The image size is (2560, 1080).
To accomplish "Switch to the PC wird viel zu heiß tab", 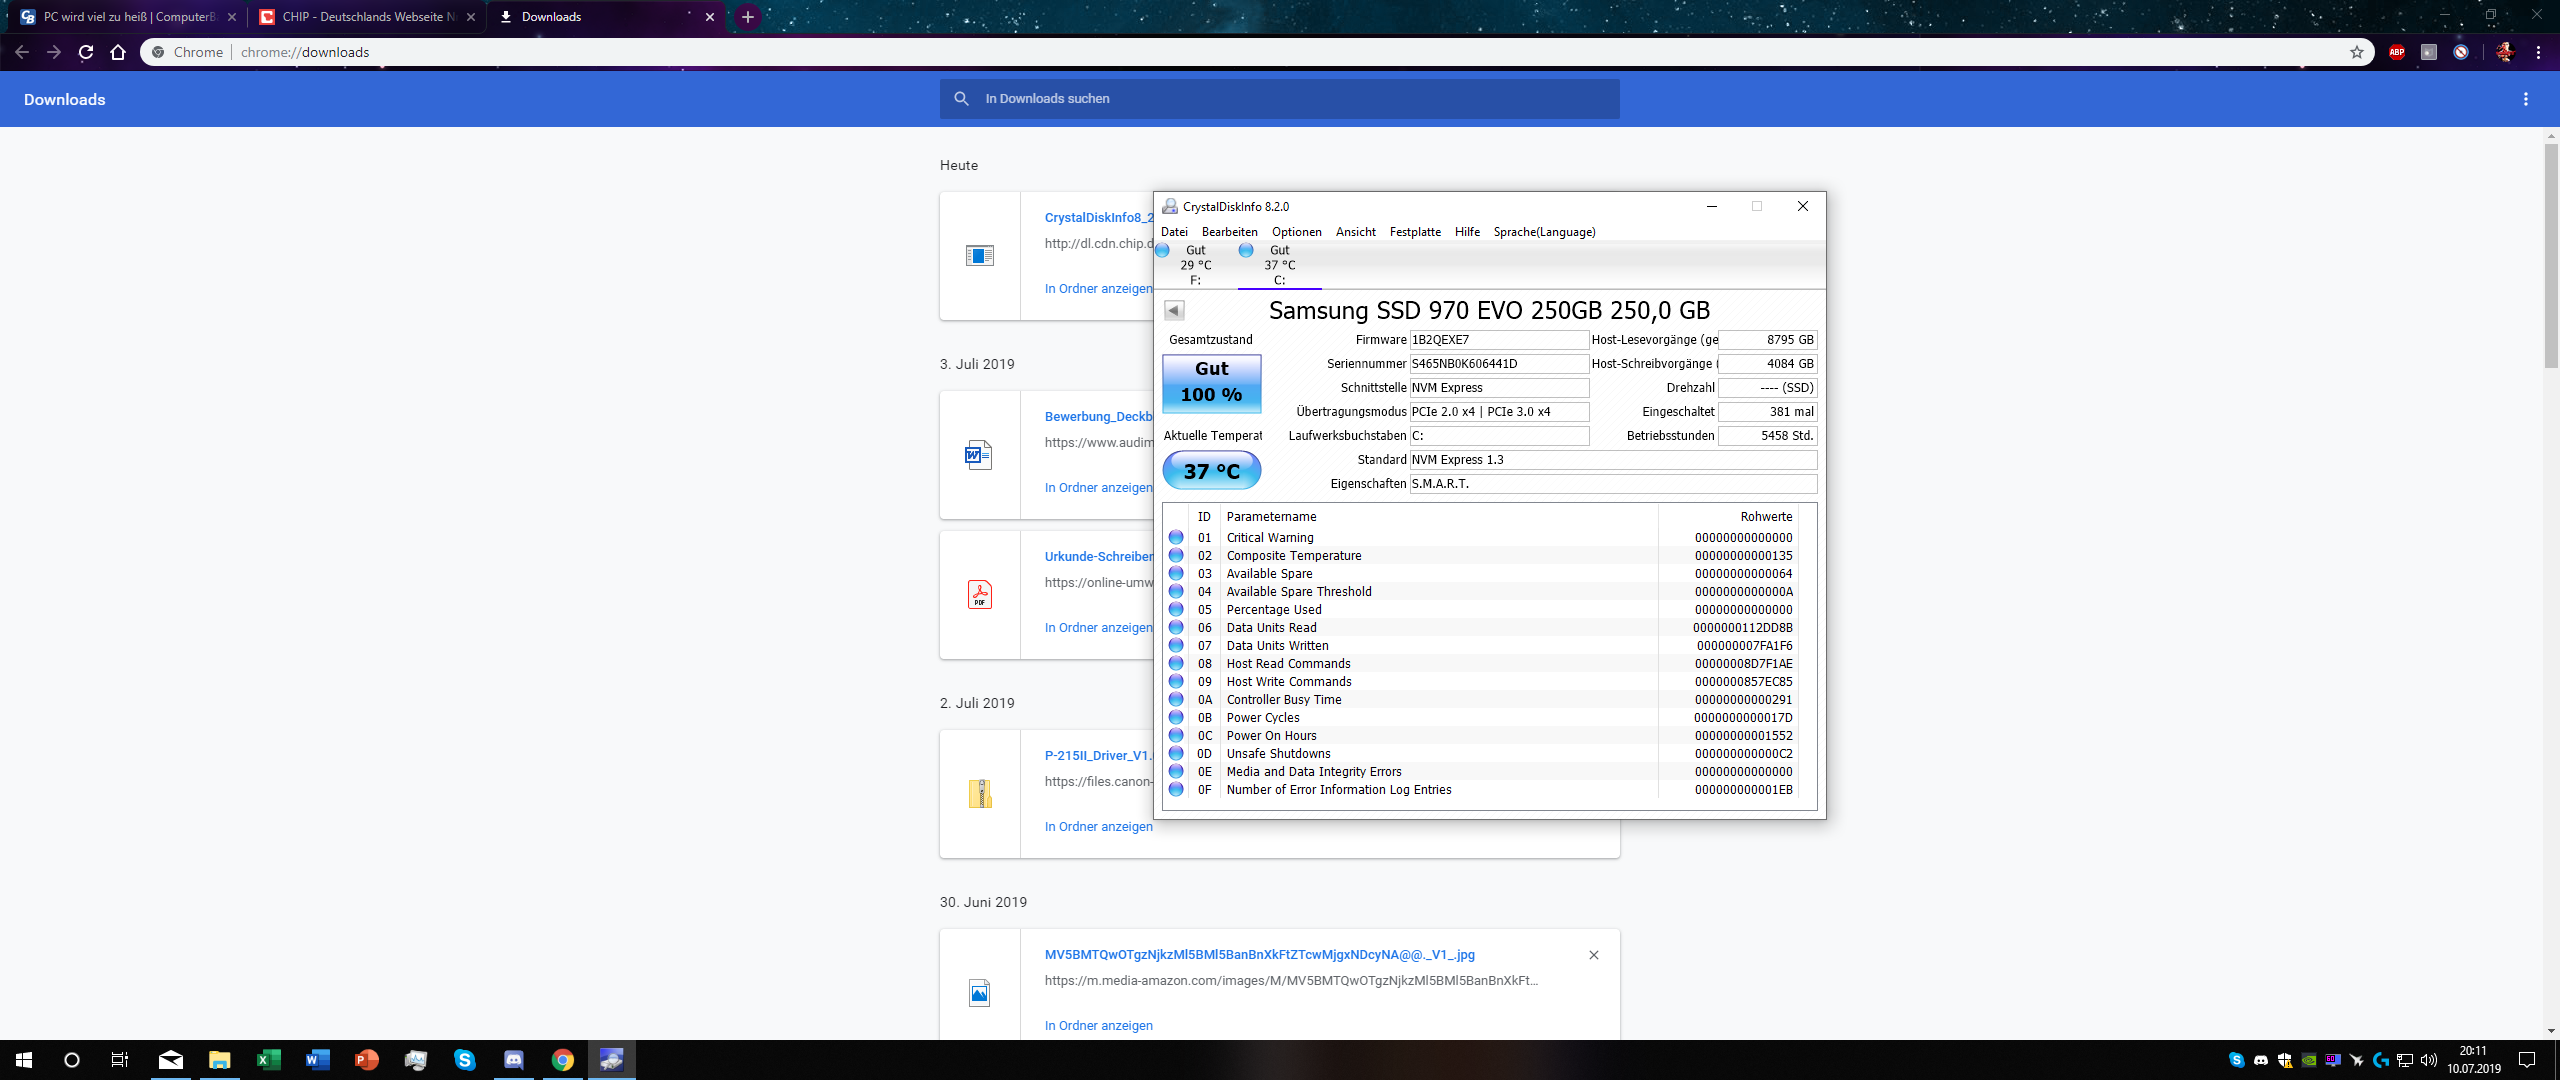I will click(x=127, y=17).
